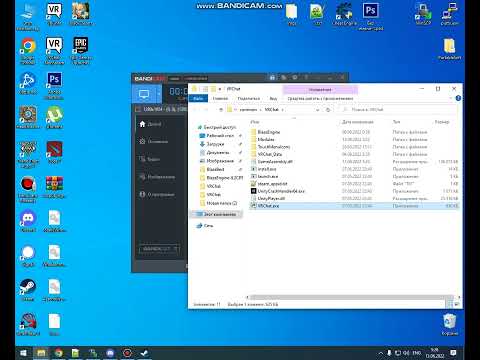Select the GameAssembly.dll file

pyautogui.click(x=271, y=161)
